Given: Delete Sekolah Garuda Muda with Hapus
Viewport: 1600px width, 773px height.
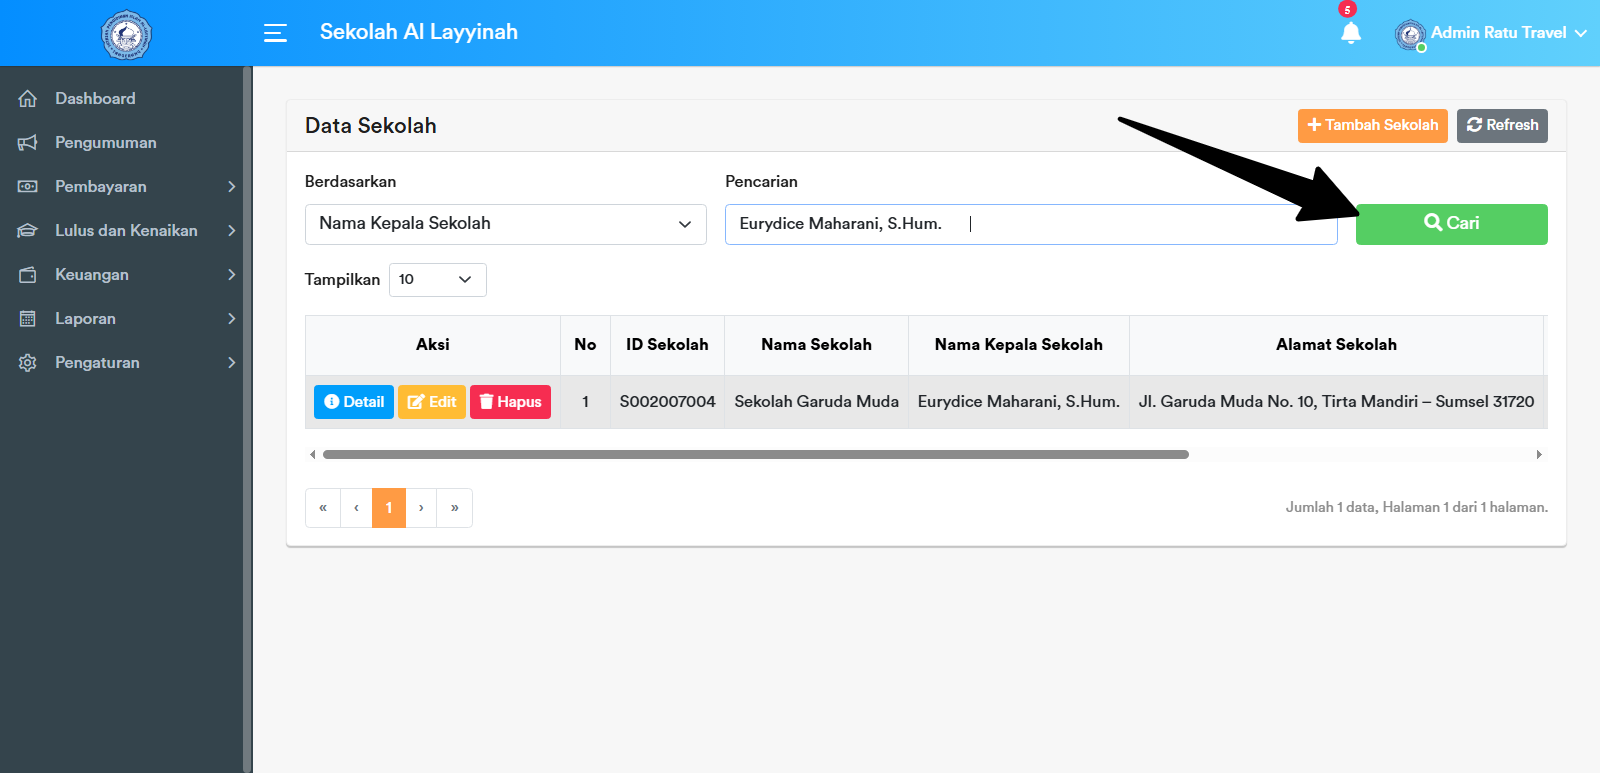Looking at the screenshot, I should point(510,402).
